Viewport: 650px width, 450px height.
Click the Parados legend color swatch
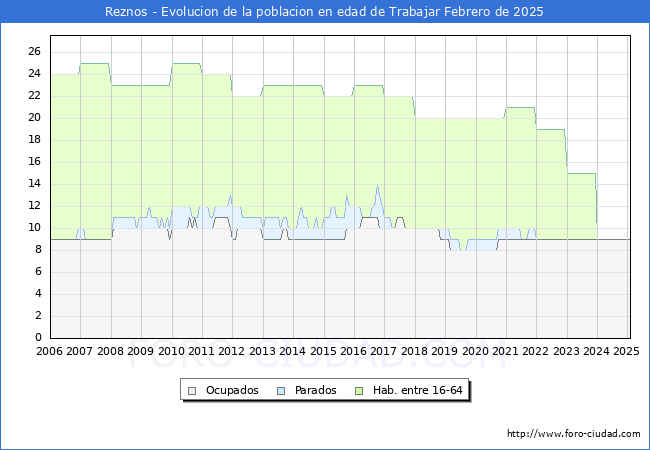coord(281,391)
